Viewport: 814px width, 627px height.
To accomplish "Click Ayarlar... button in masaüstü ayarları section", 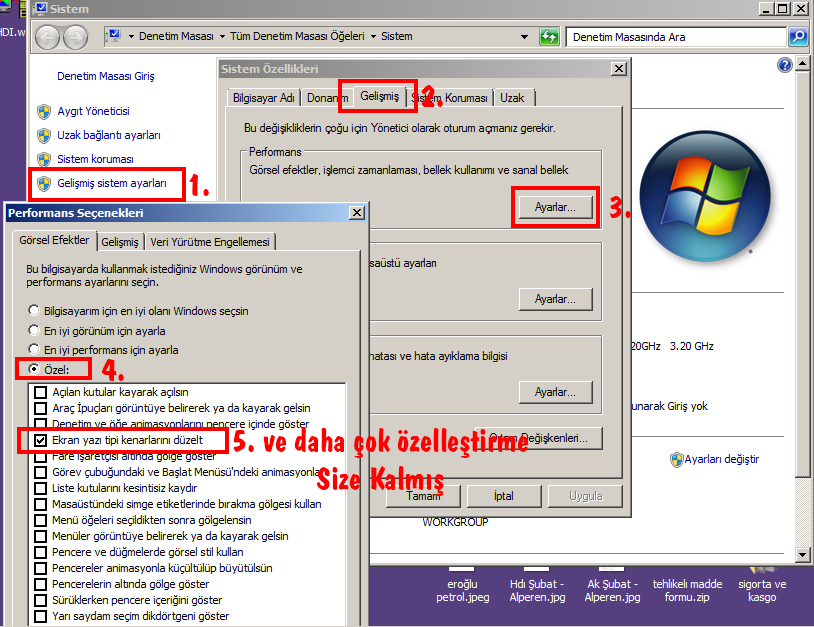I will point(555,299).
